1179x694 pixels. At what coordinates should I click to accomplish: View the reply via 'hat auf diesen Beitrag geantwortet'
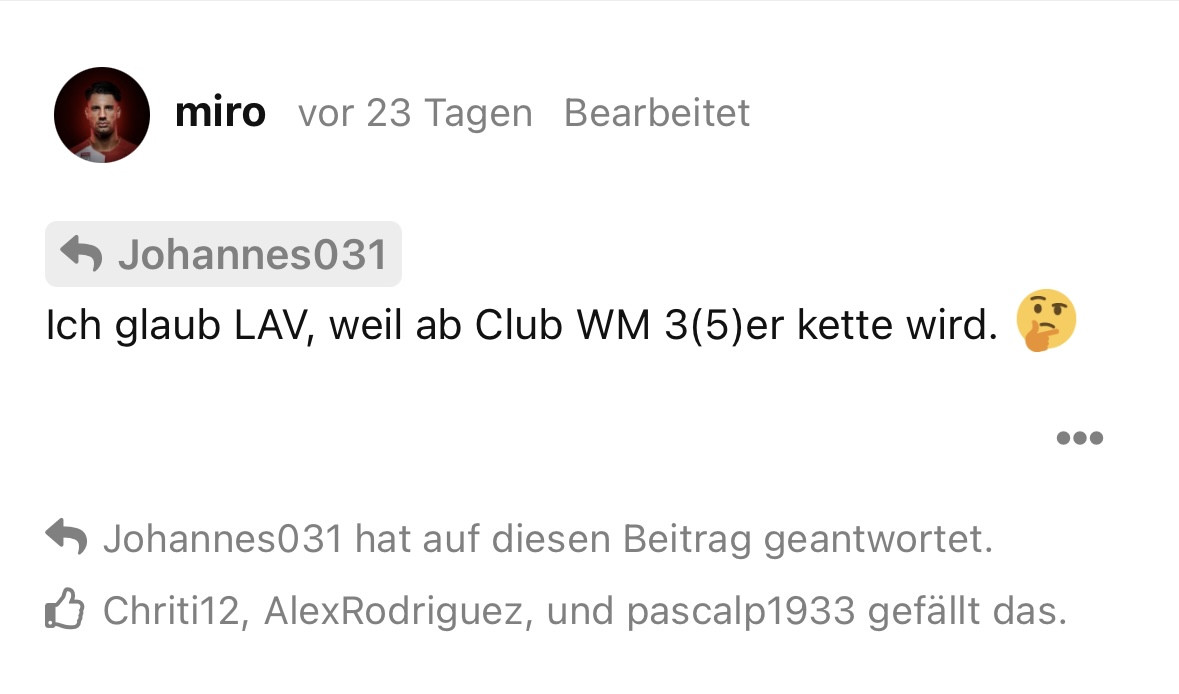click(674, 540)
